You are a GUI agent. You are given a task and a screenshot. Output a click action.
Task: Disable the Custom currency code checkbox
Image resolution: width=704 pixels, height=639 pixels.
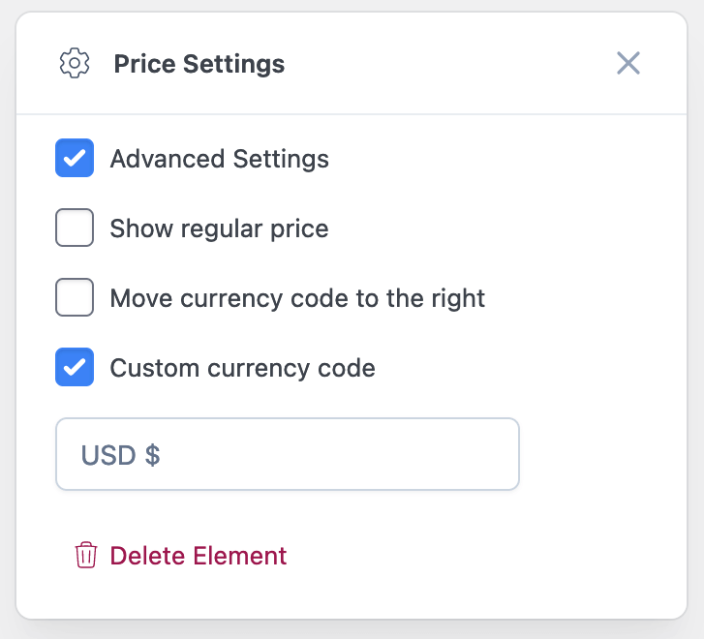[x=75, y=368]
